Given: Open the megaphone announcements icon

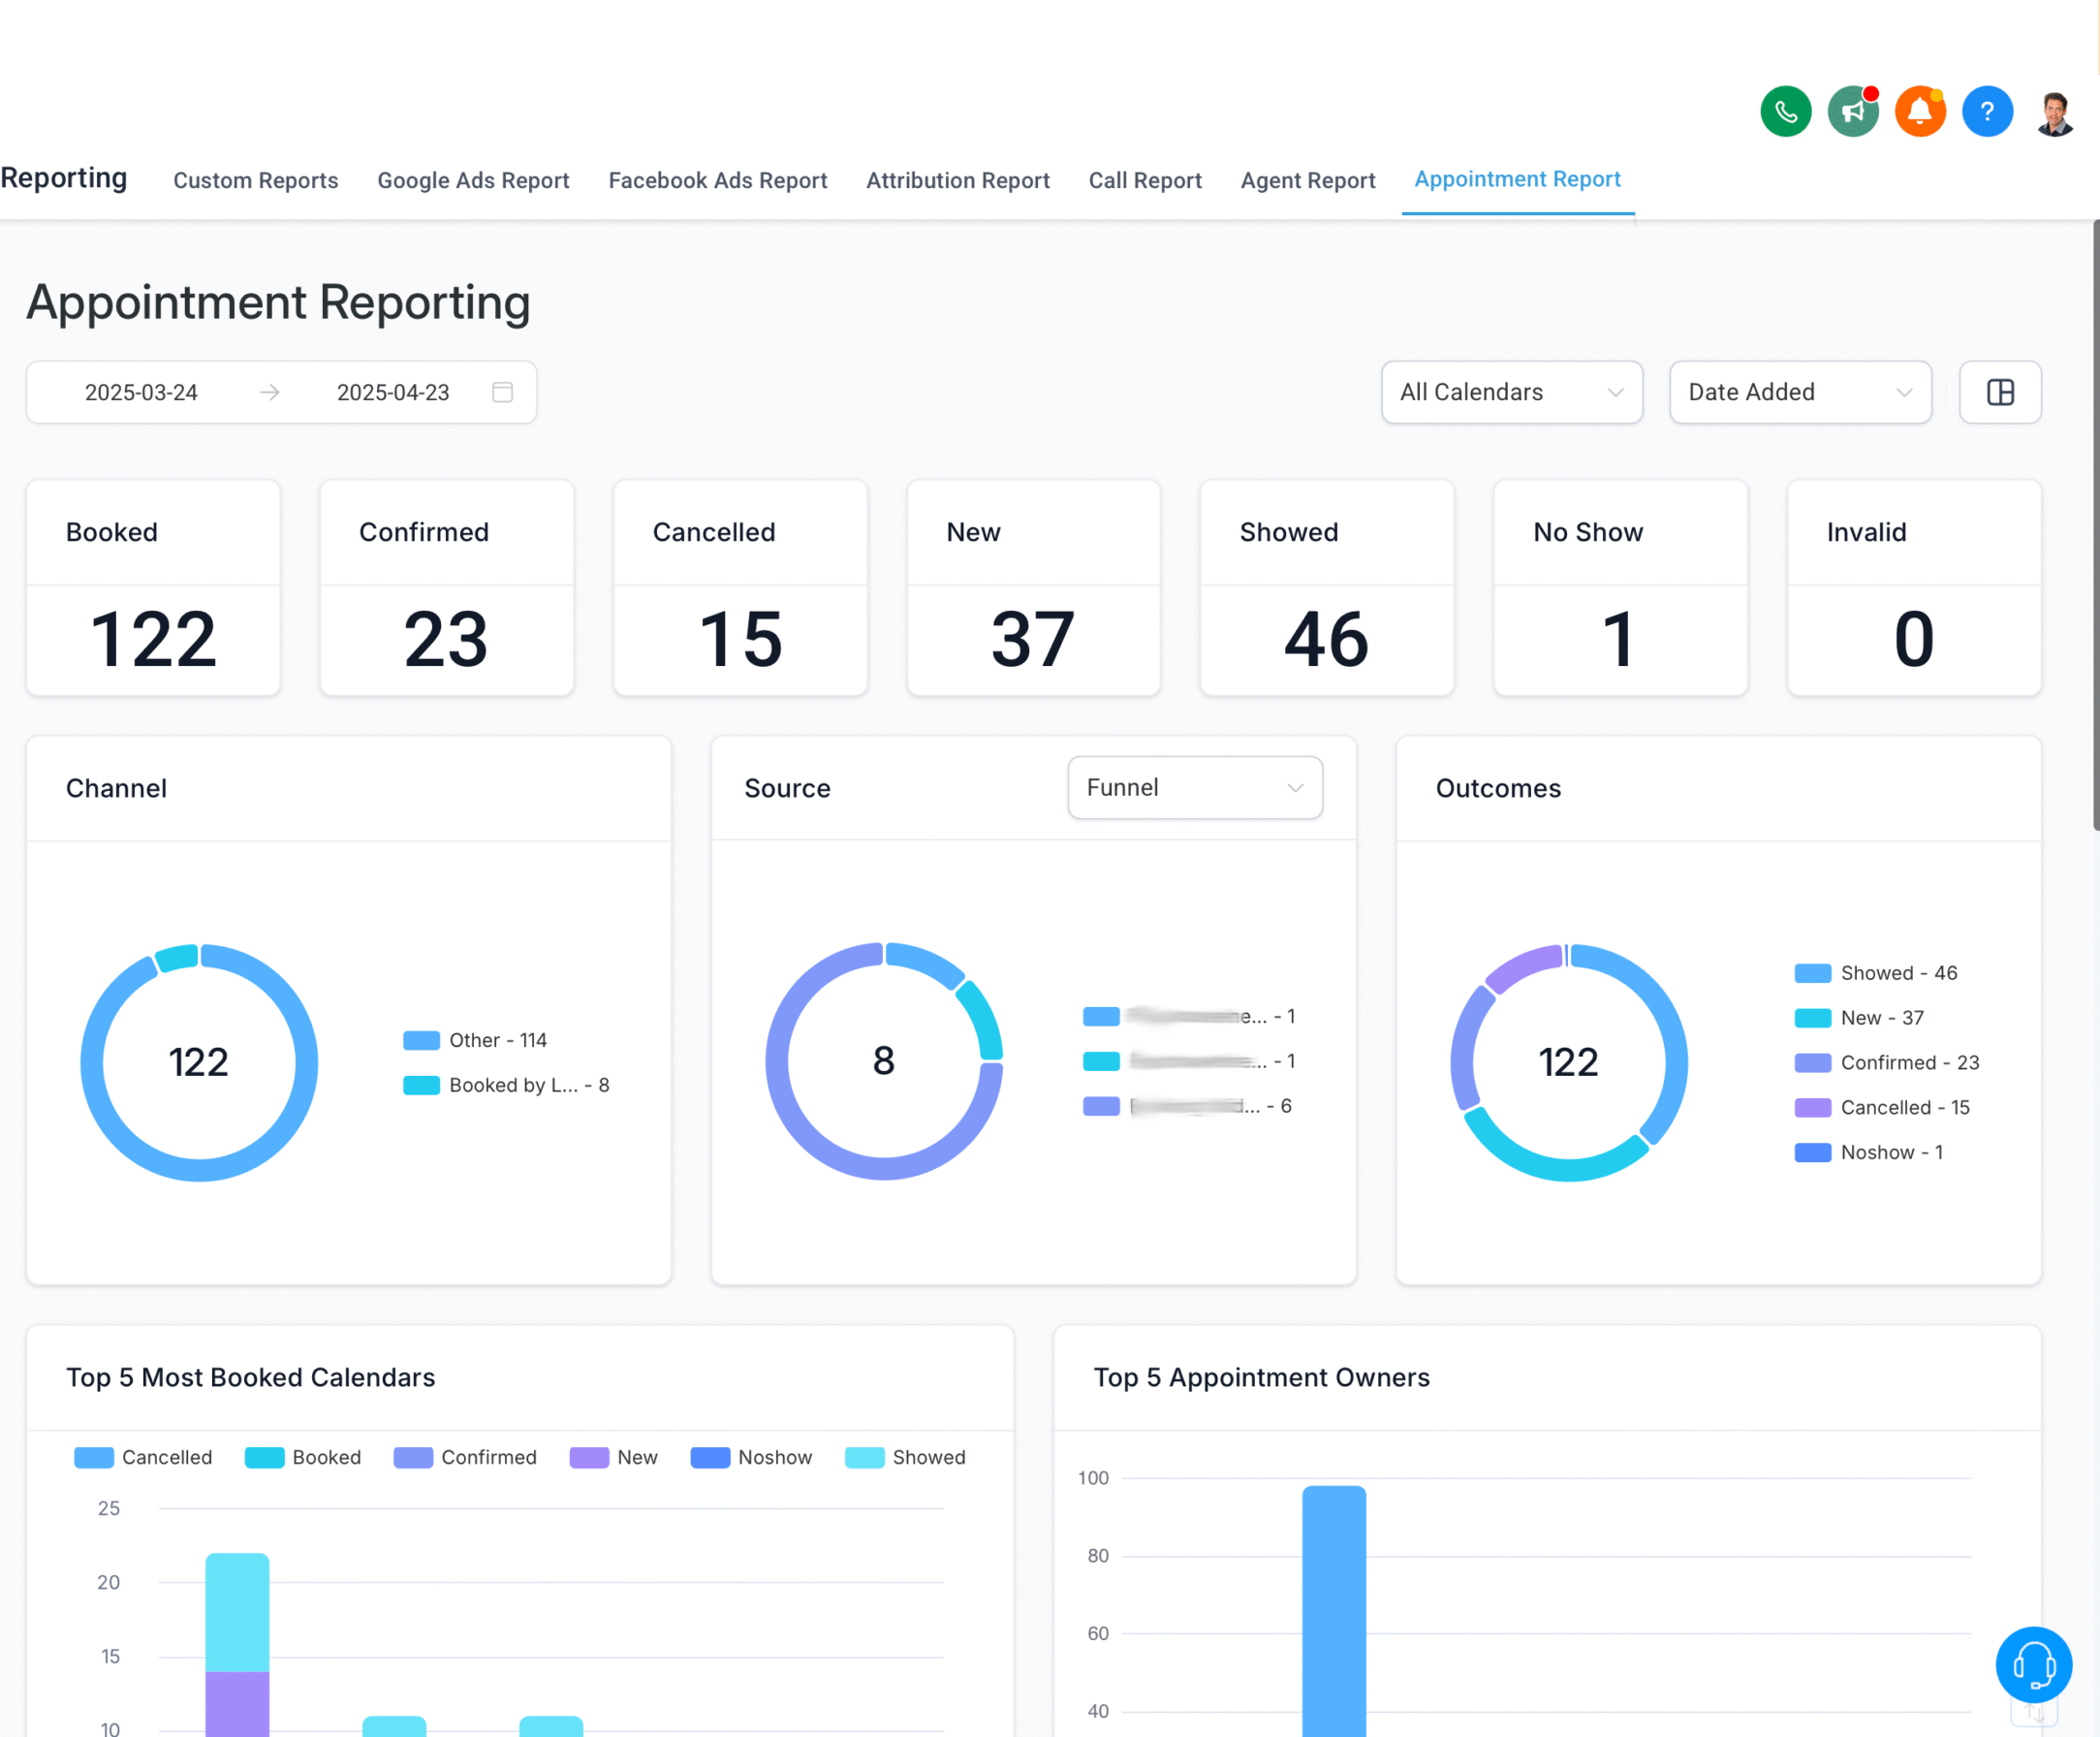Looking at the screenshot, I should 1853,111.
